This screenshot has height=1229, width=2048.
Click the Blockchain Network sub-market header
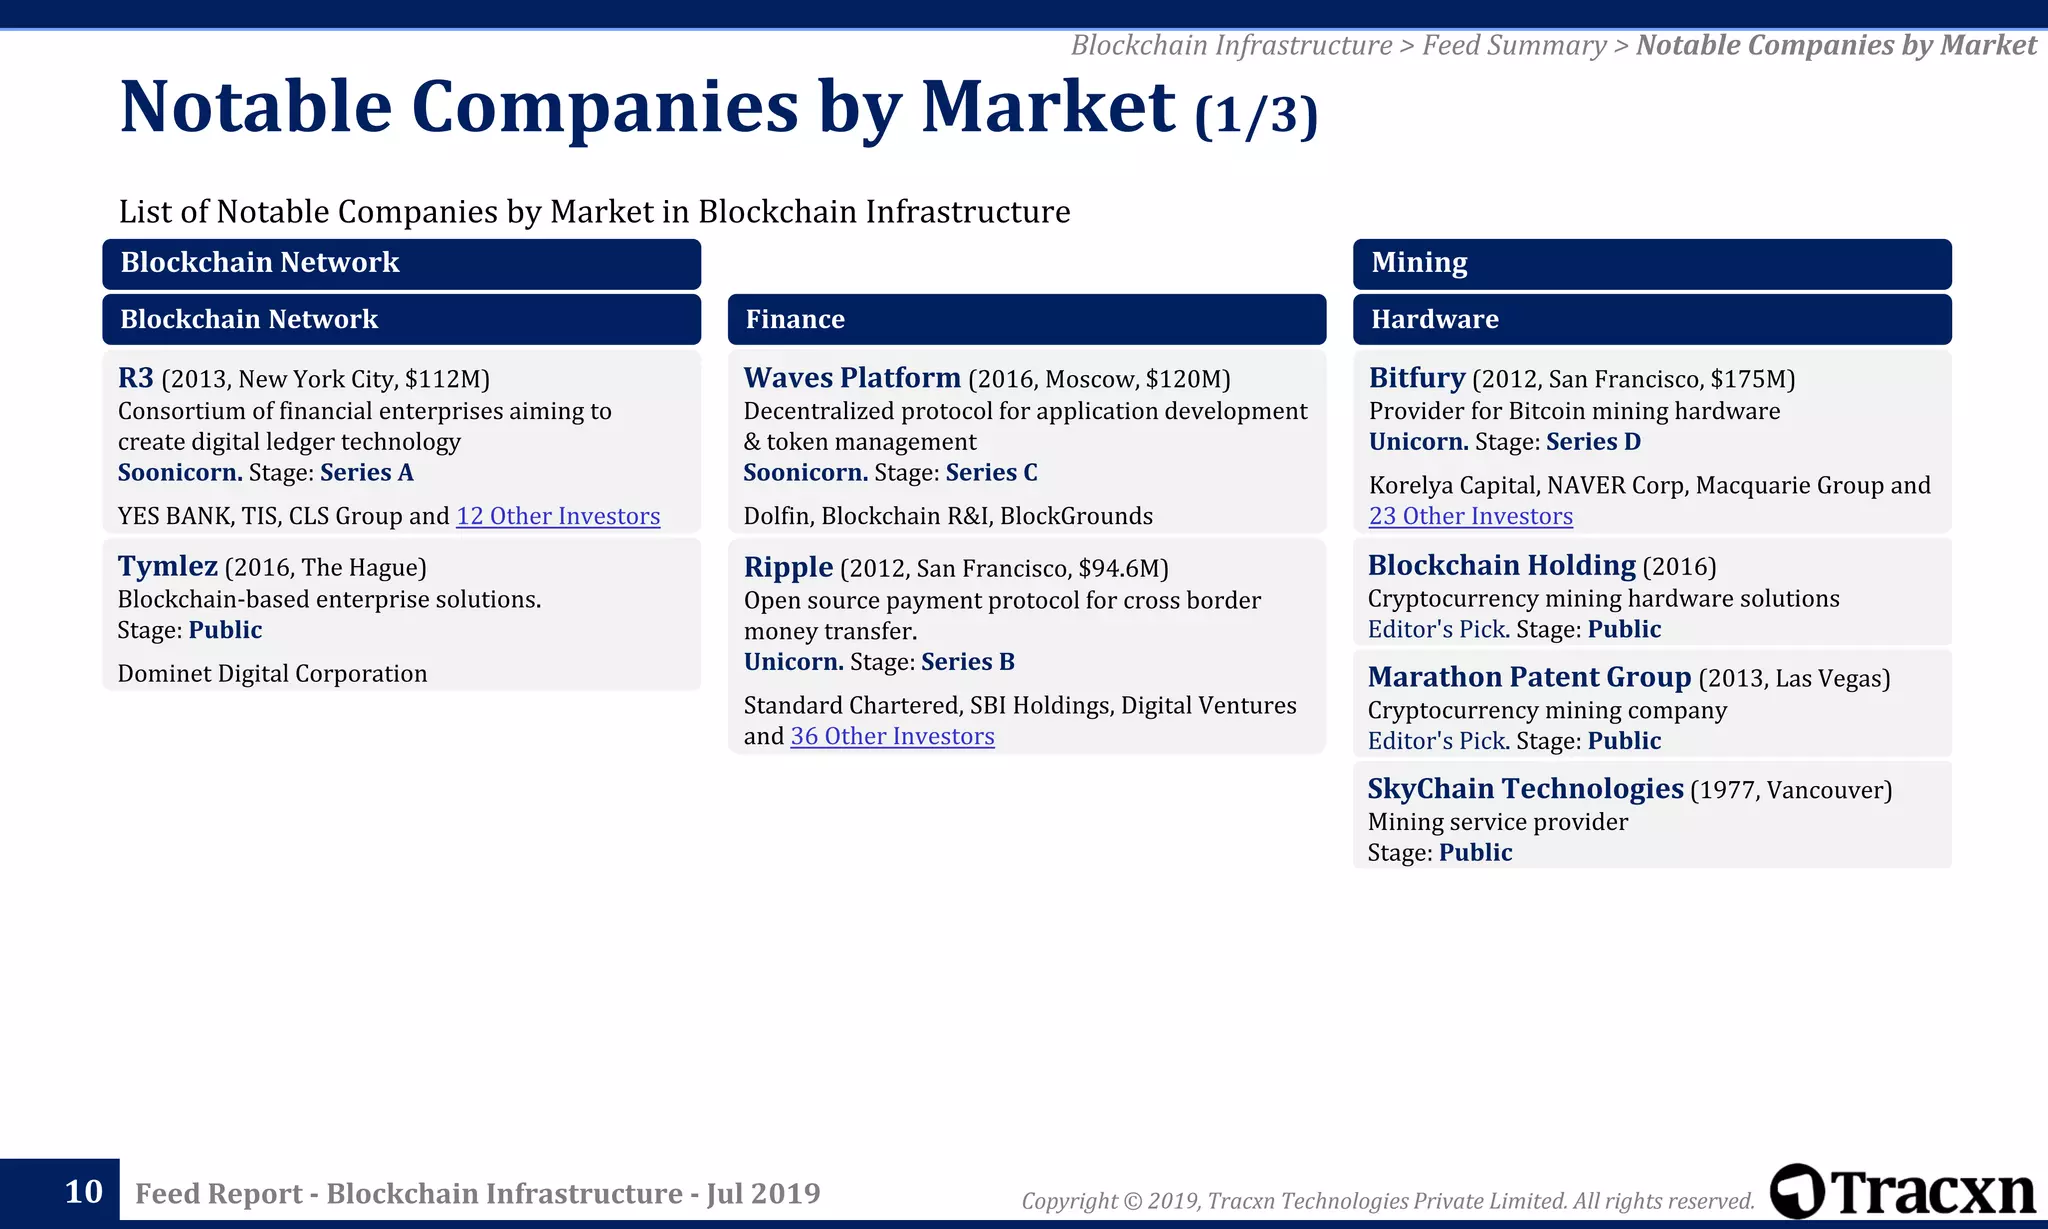[401, 319]
